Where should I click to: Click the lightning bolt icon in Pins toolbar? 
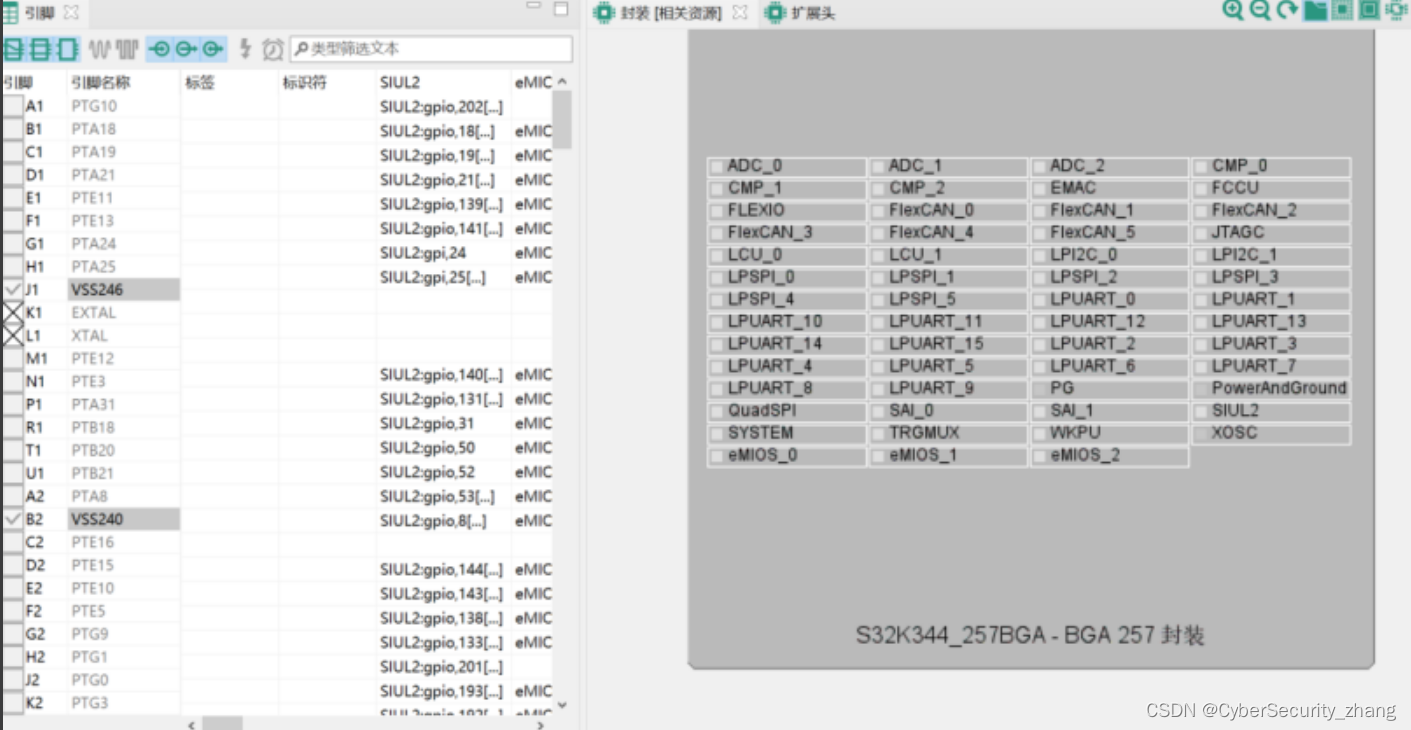[x=245, y=48]
